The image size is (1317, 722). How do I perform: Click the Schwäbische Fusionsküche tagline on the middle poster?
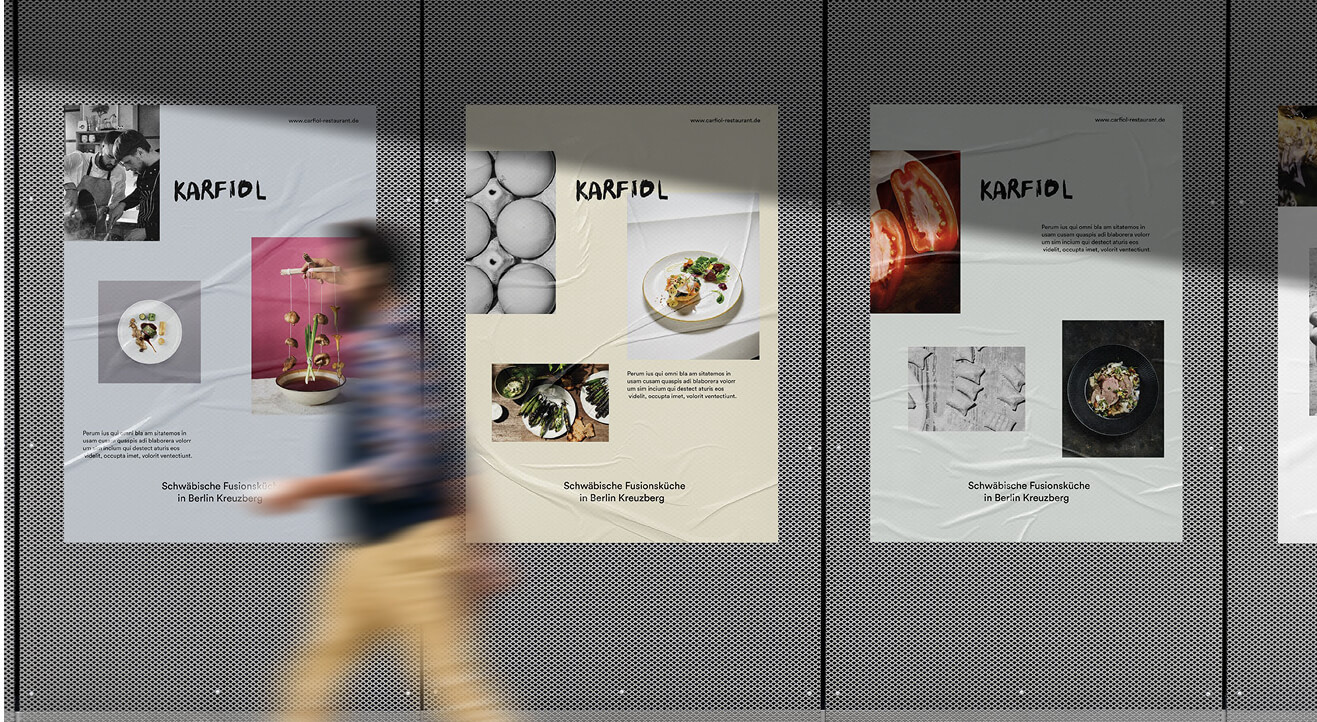[x=624, y=491]
